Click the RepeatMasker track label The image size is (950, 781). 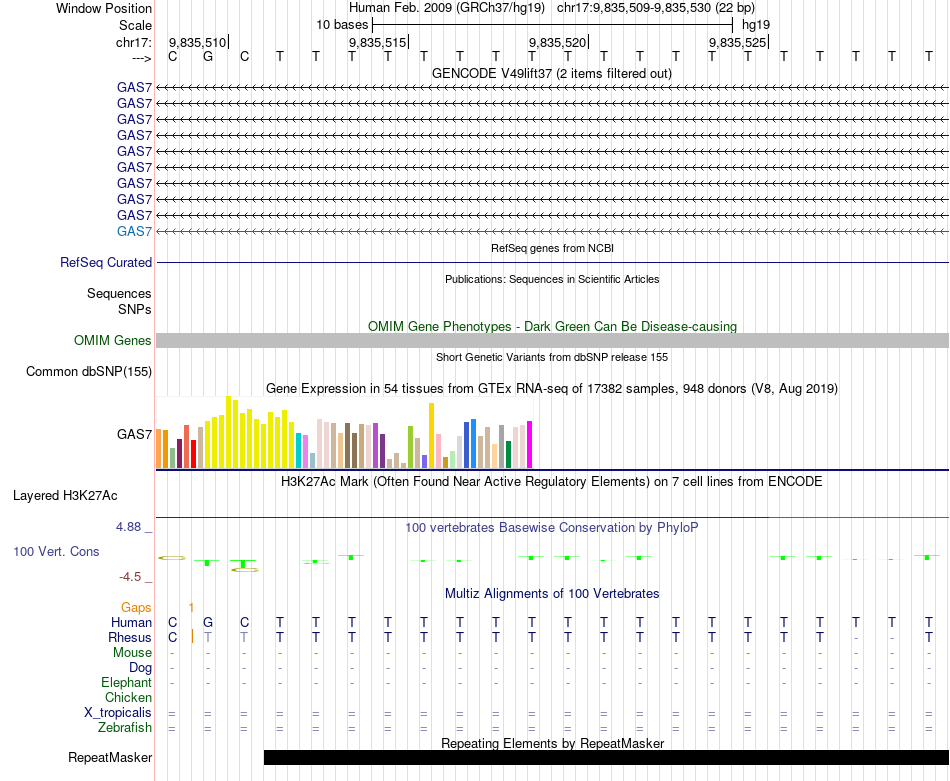[109, 758]
